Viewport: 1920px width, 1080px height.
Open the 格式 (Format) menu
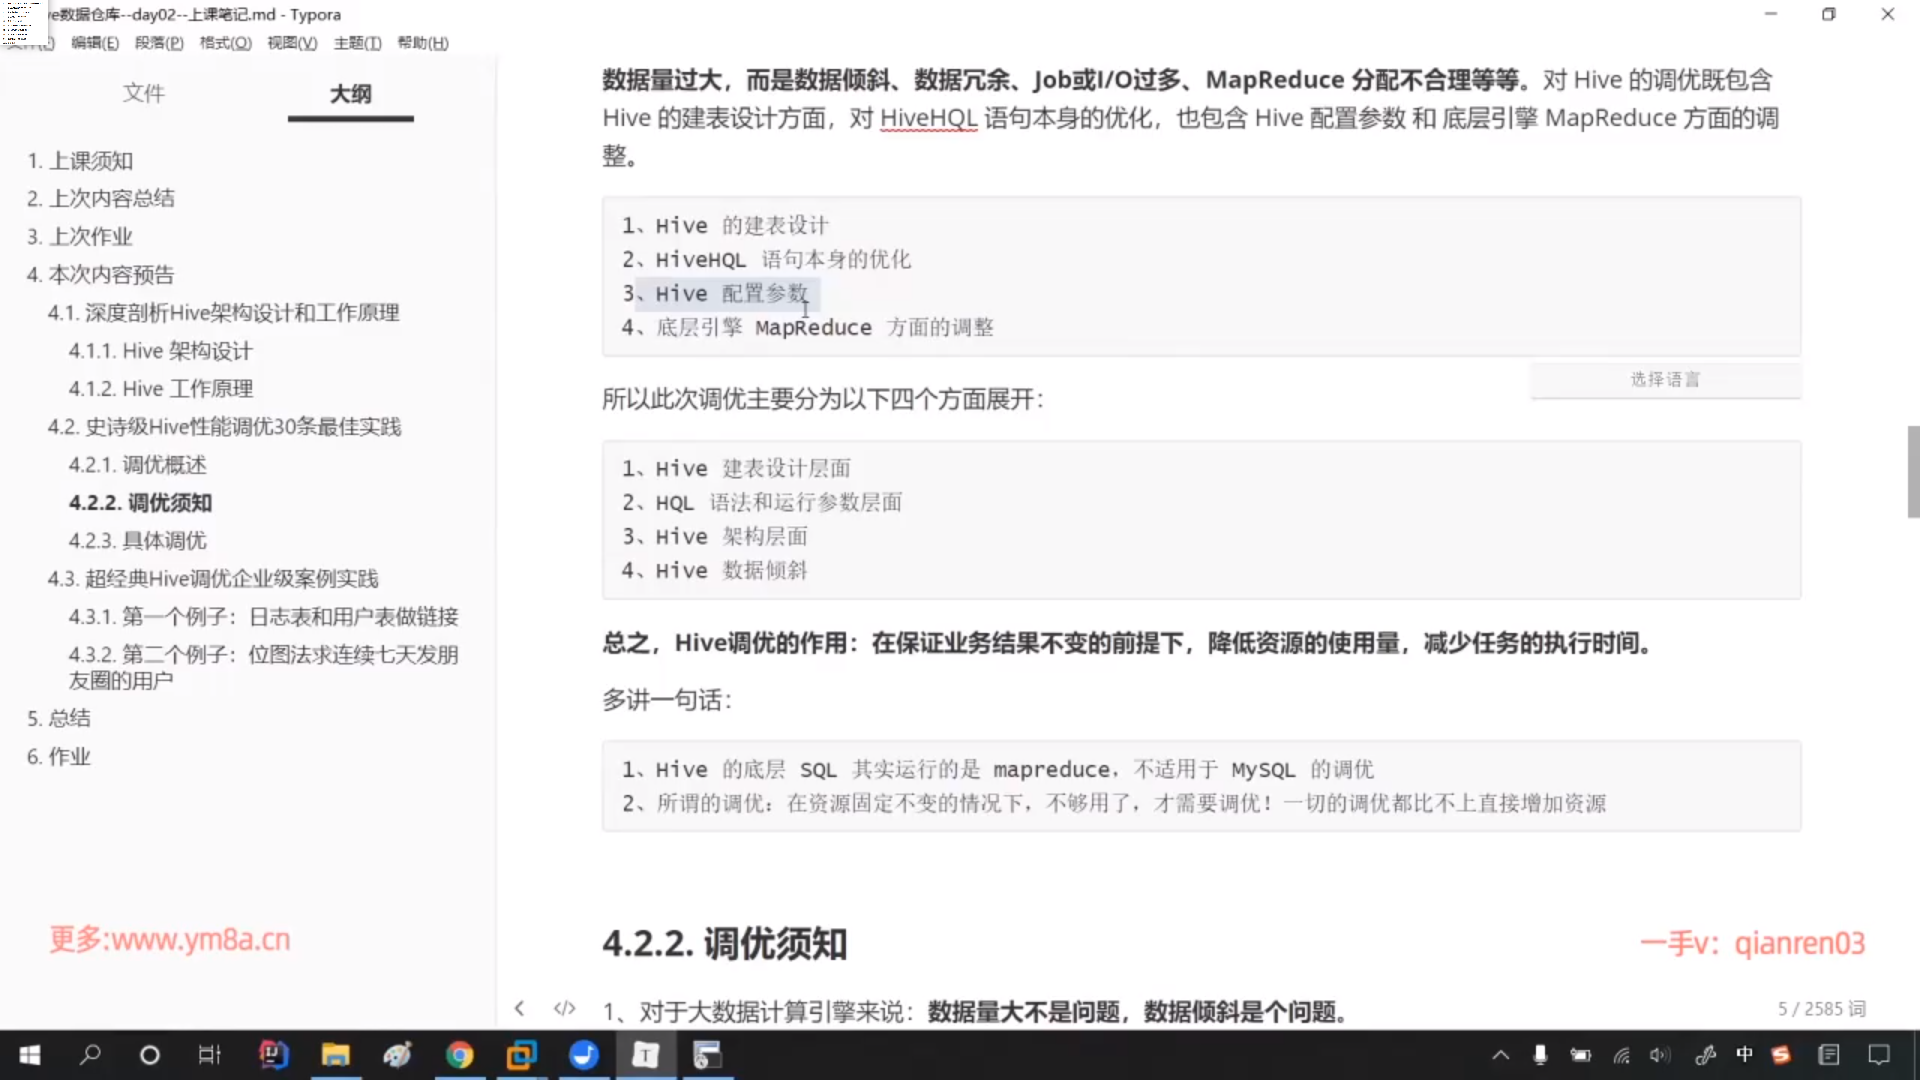(225, 43)
